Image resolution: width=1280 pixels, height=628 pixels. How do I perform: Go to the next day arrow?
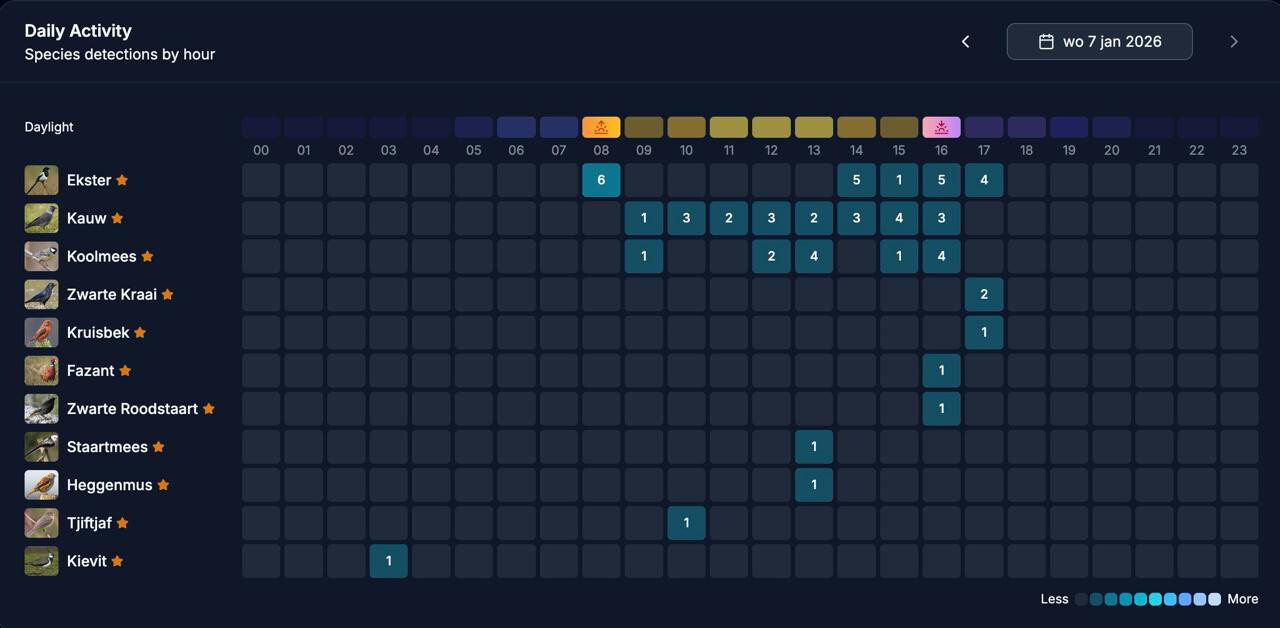1233,42
